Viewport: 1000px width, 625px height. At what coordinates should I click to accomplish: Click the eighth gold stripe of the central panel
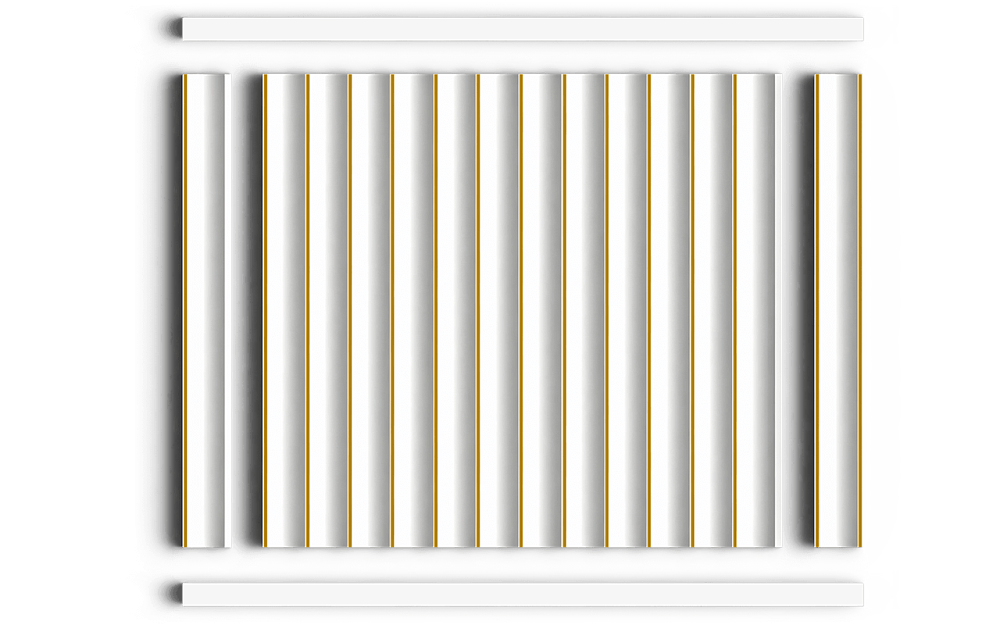(x=564, y=311)
